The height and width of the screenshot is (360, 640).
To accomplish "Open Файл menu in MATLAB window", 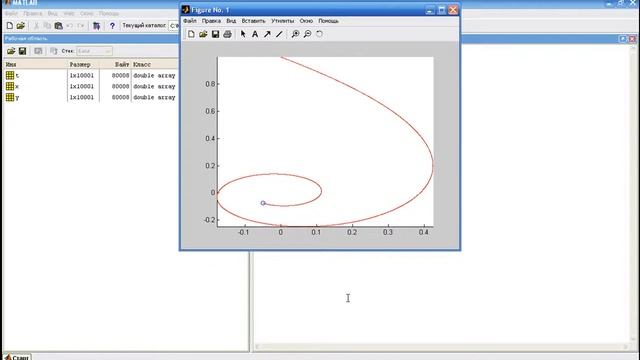I will [11, 13].
